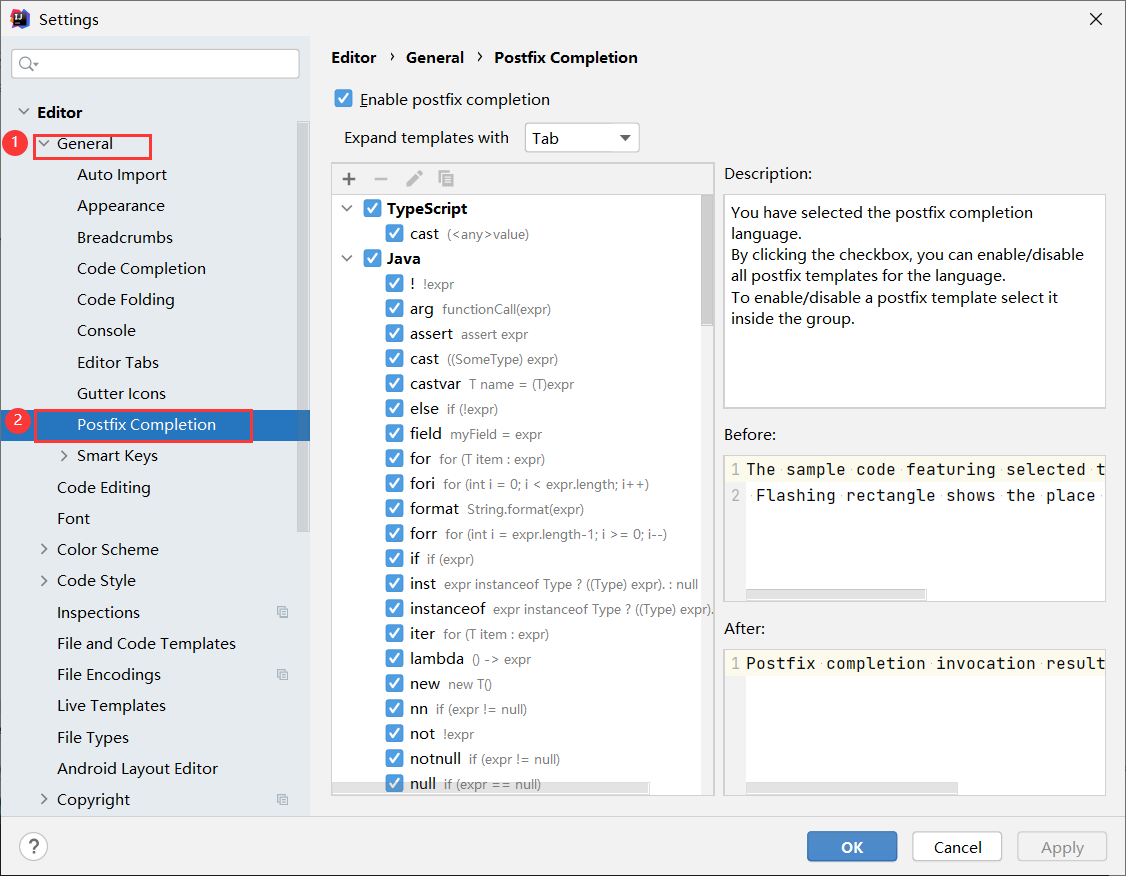This screenshot has width=1126, height=876.
Task: Uncheck the Java fori template checkbox
Action: click(394, 484)
